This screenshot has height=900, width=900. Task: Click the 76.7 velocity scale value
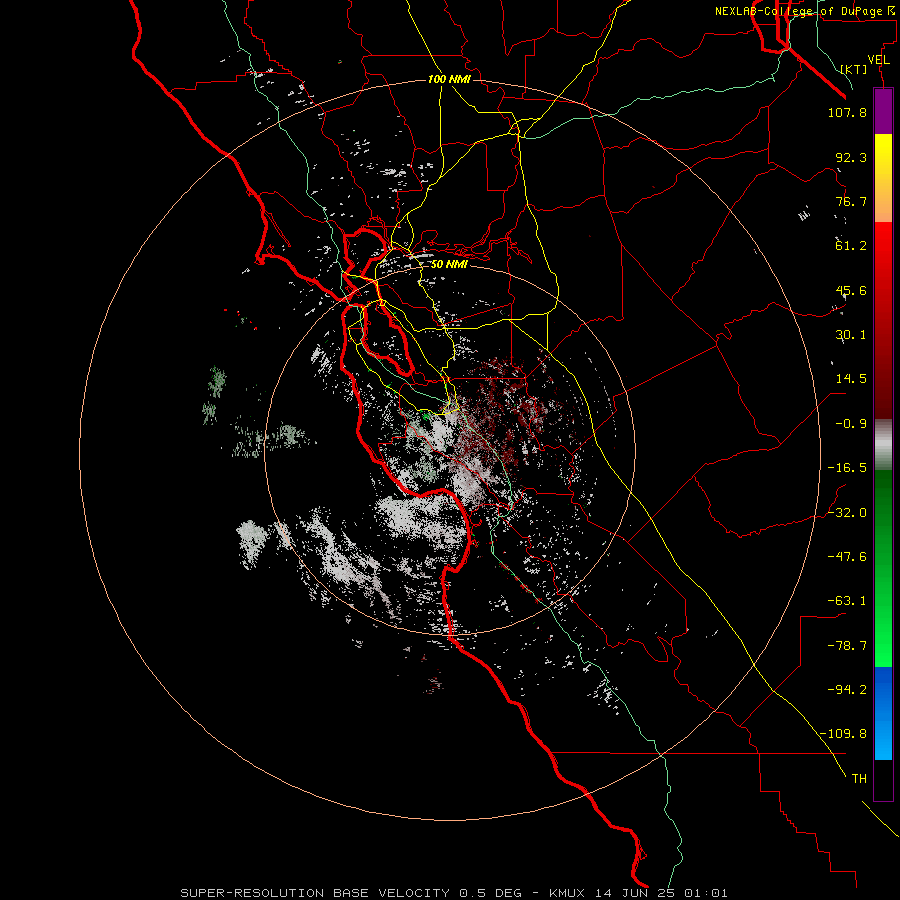click(x=851, y=201)
